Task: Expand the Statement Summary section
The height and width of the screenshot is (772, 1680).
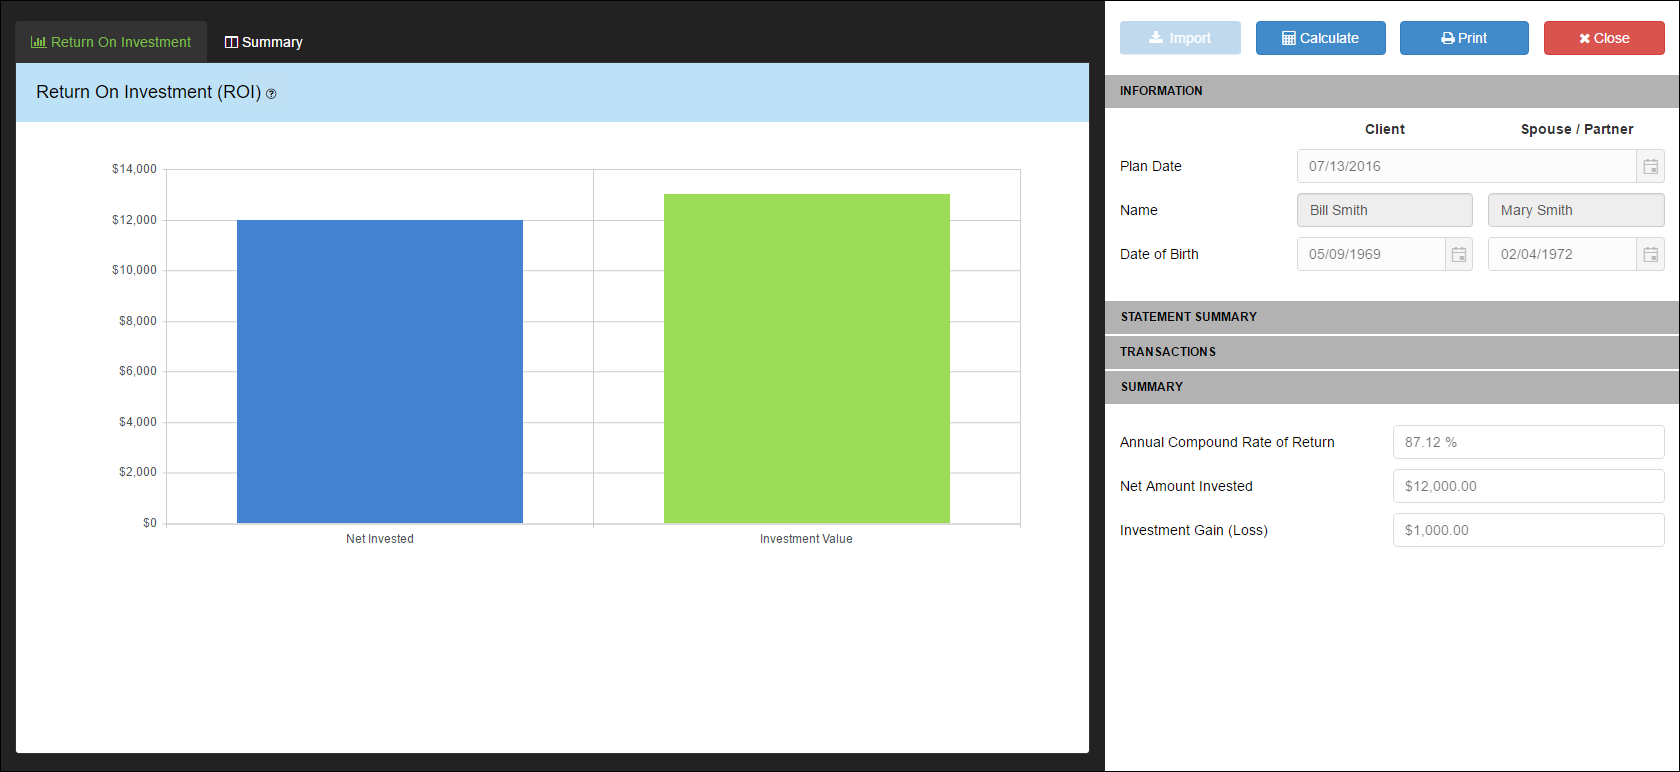Action: point(1392,317)
